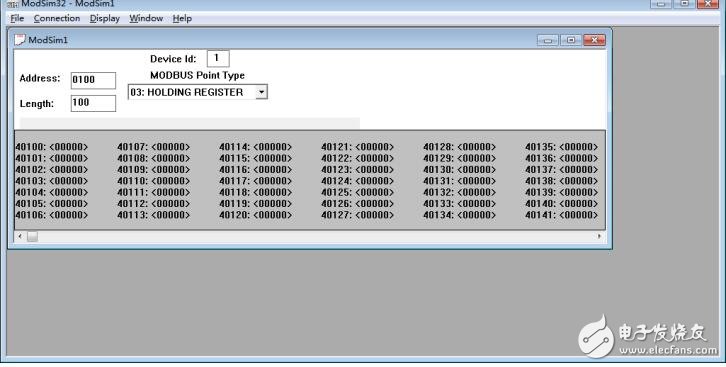The width and height of the screenshot is (726, 367).
Task: Open the Connection menu
Action: point(57,19)
